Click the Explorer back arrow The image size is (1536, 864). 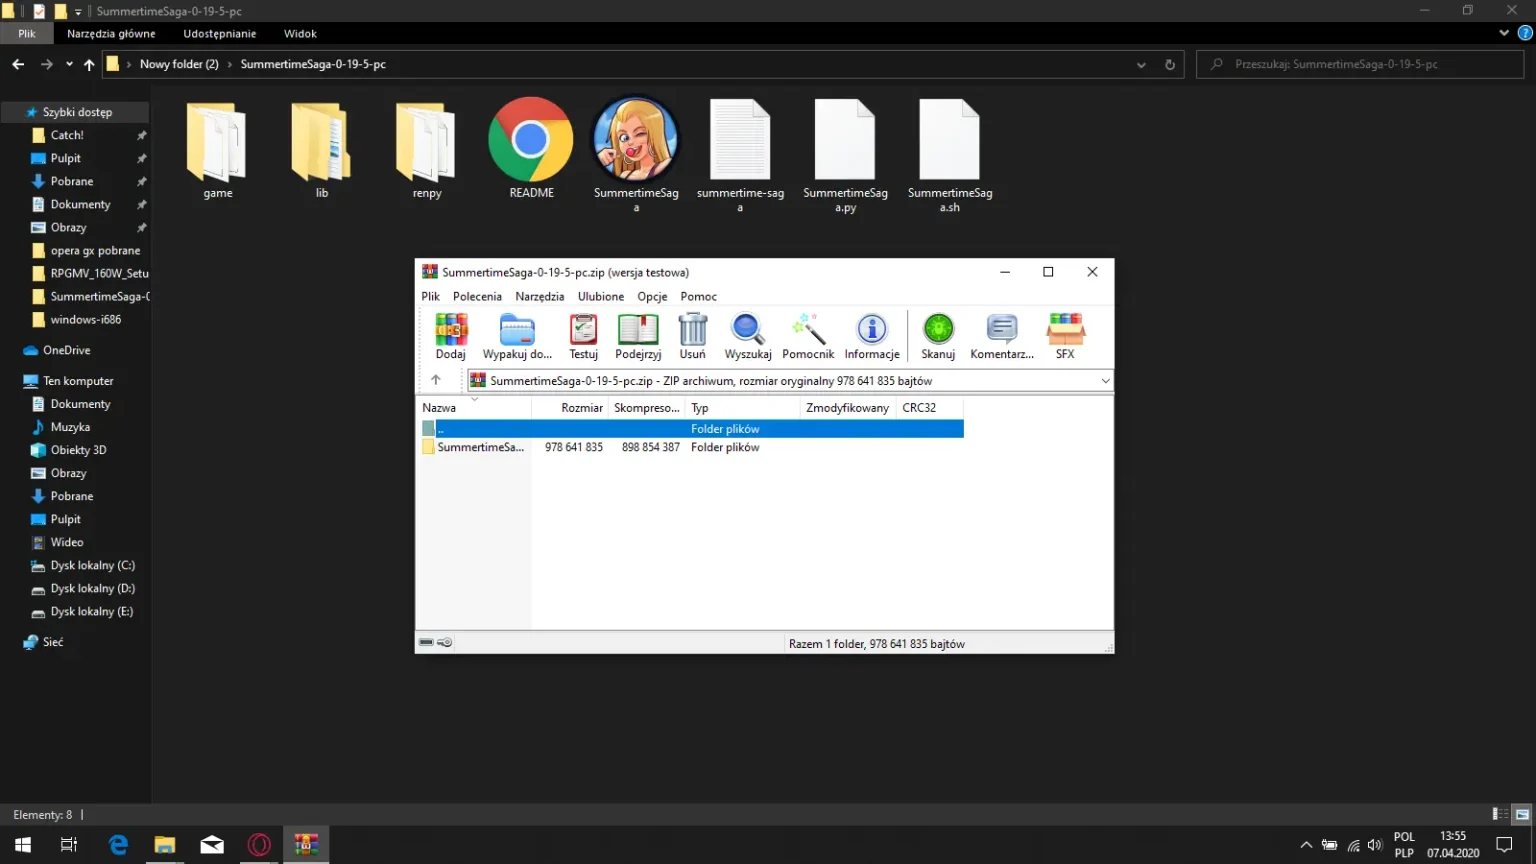18,64
